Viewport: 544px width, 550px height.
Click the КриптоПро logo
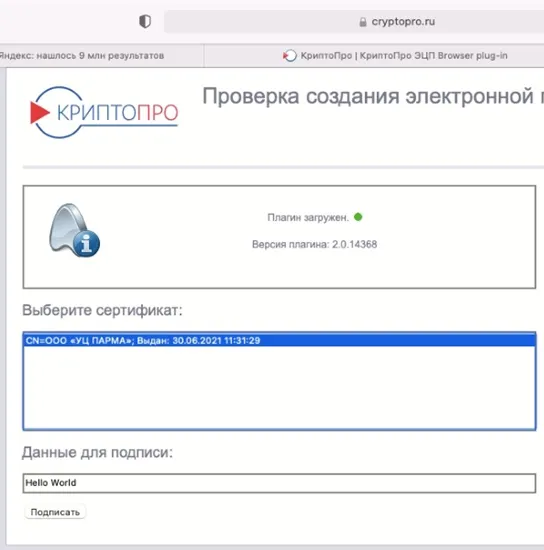point(104,112)
